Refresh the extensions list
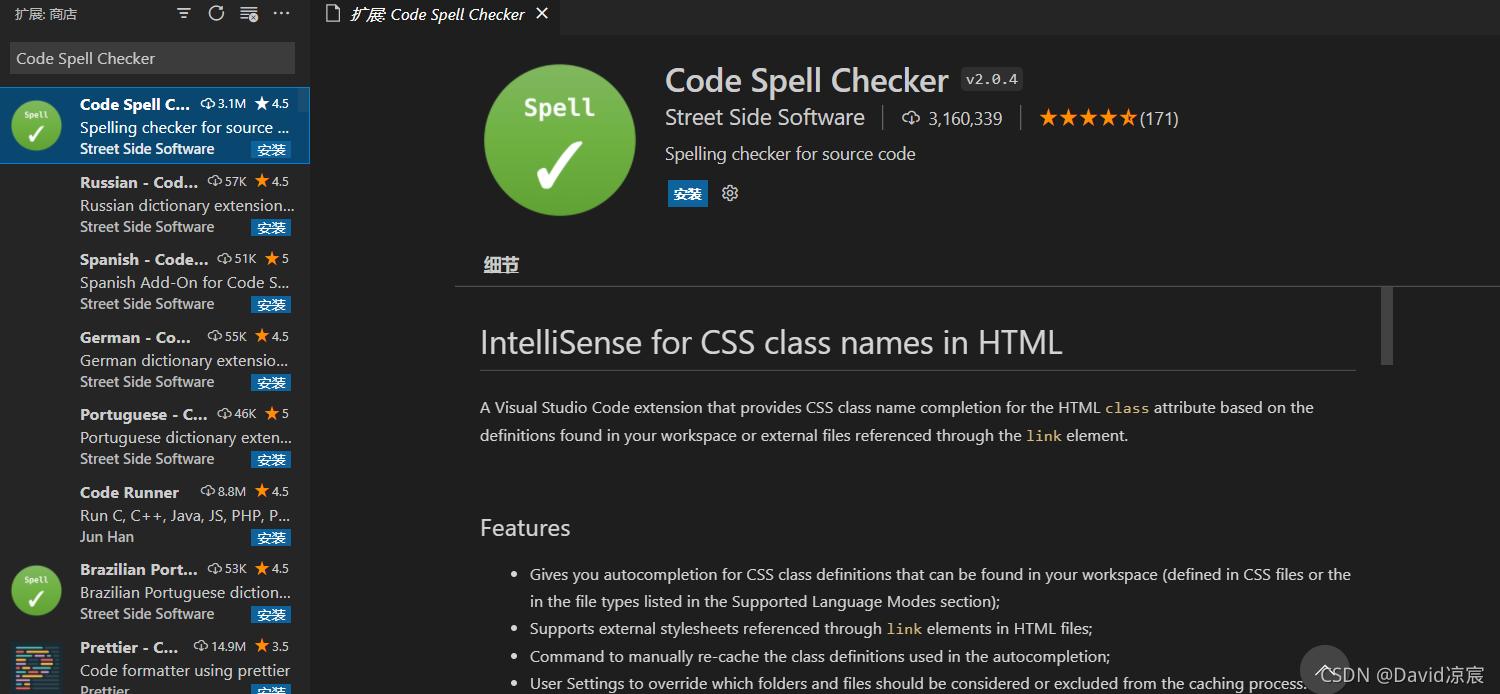The image size is (1500, 694). pyautogui.click(x=216, y=14)
